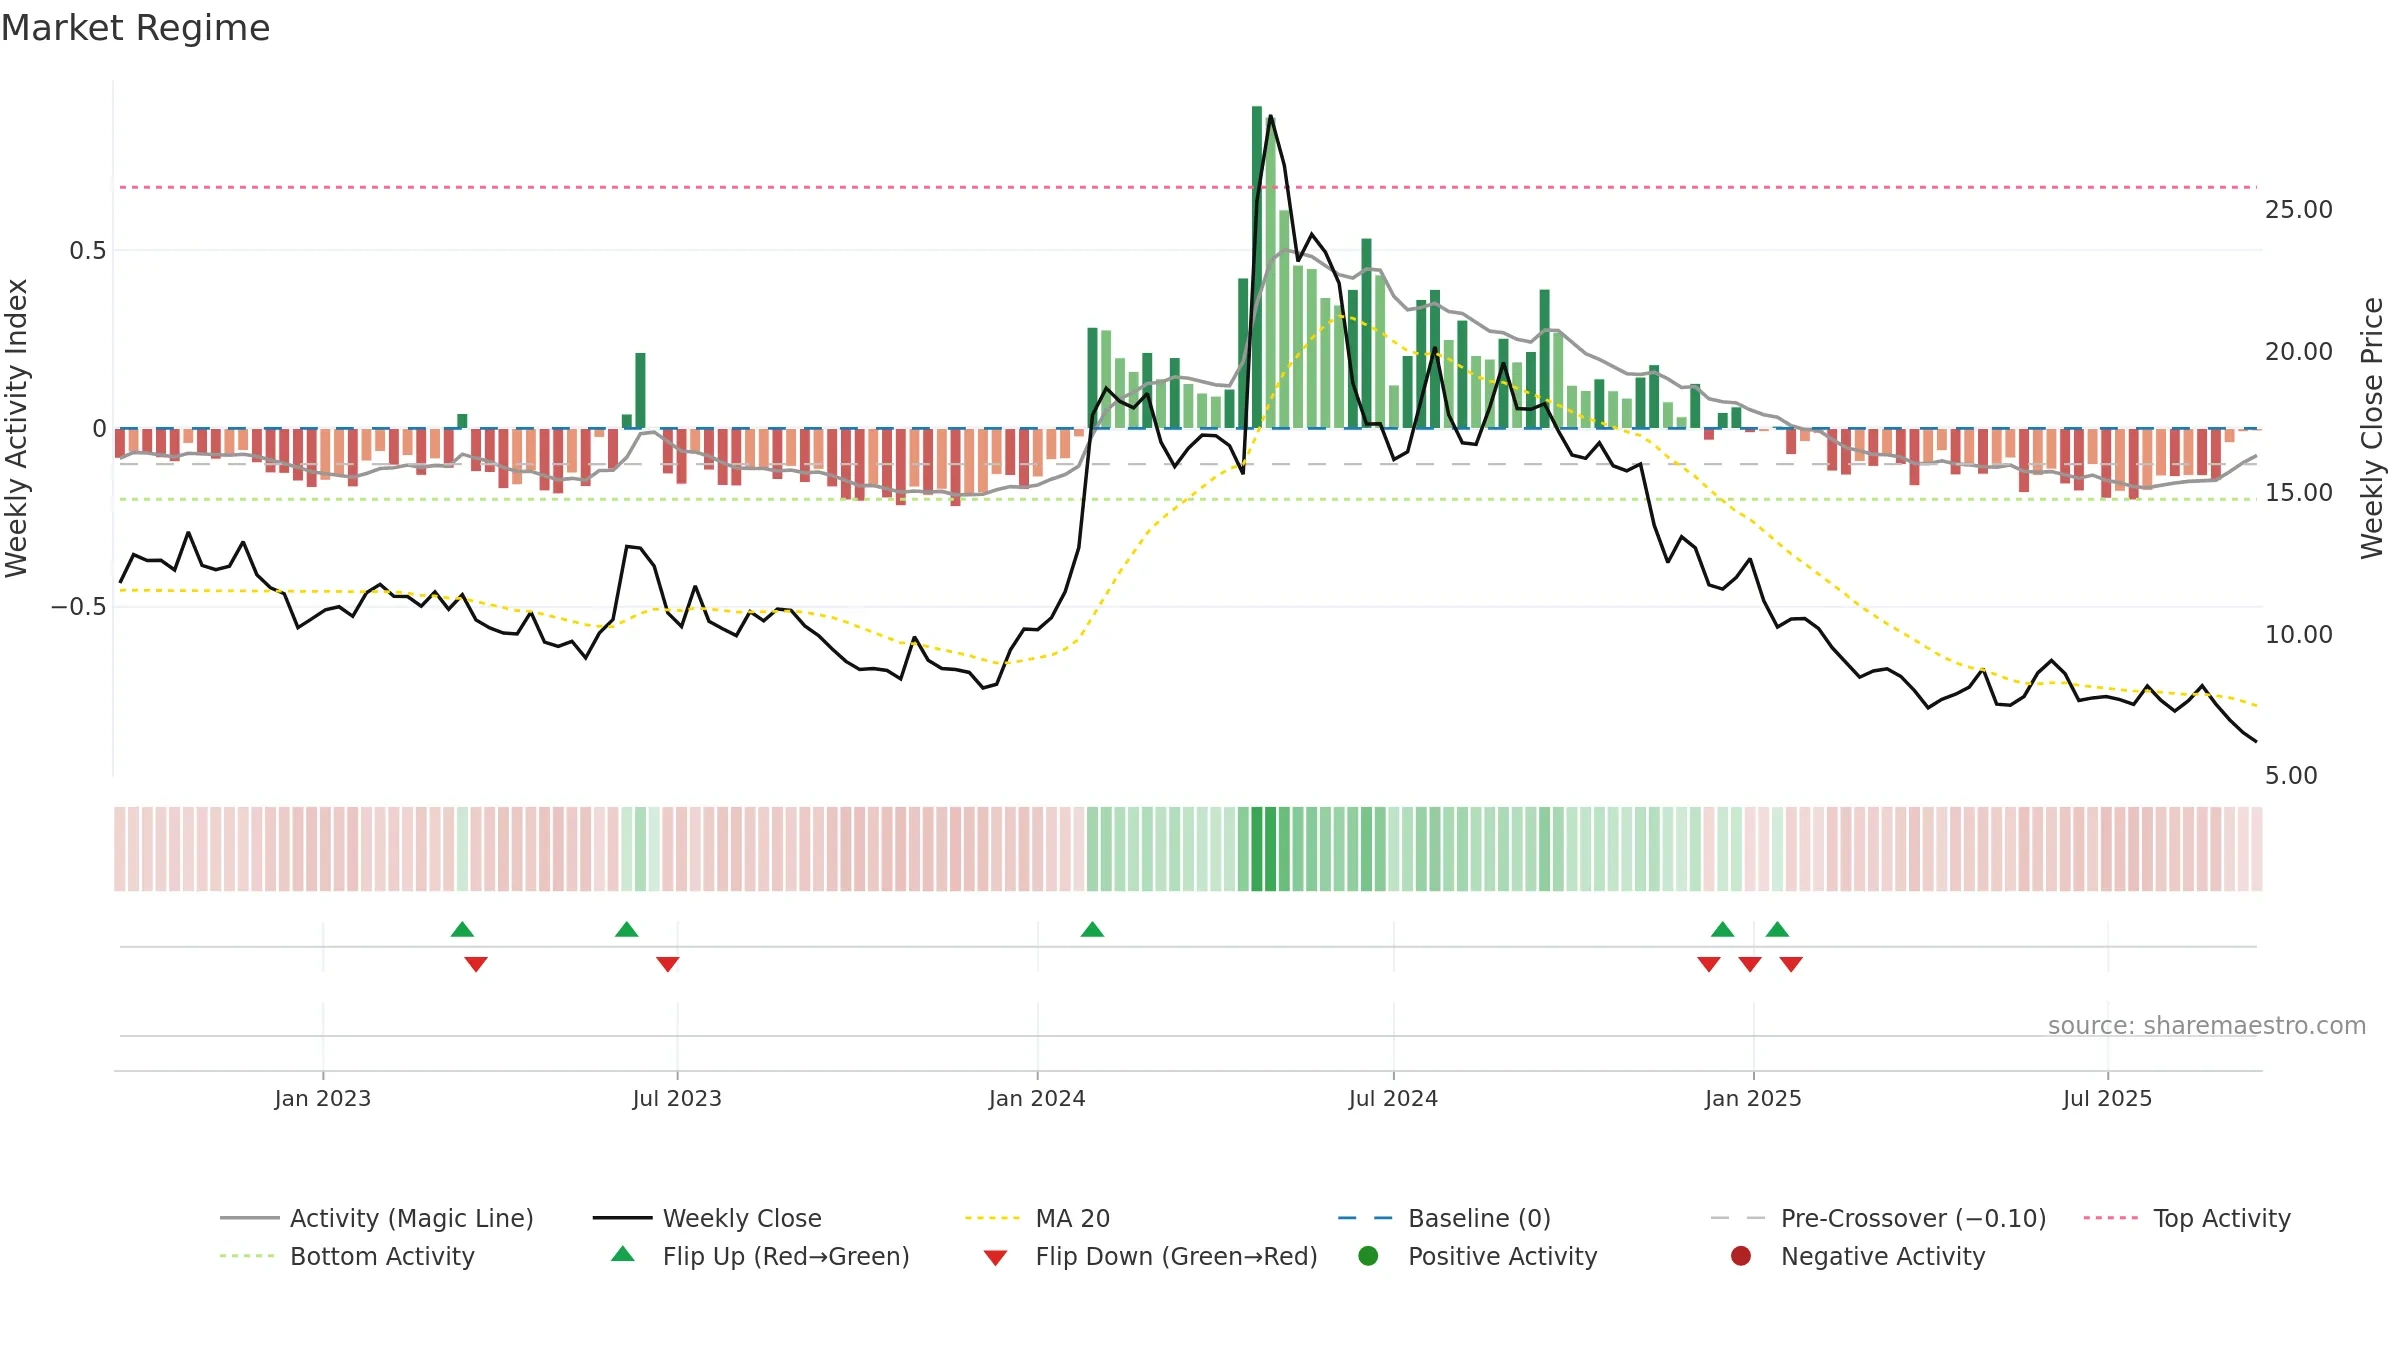Click first red Flip Down marker in 2023

point(476,964)
